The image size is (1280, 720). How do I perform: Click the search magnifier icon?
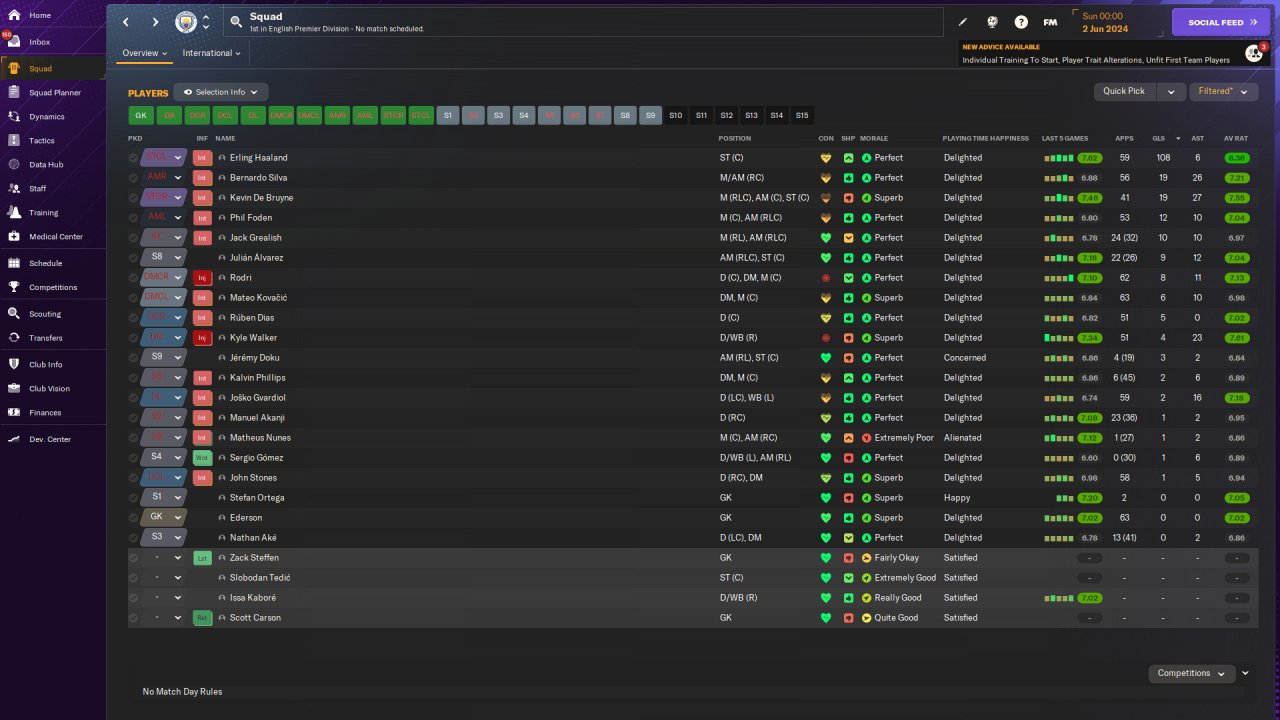tap(236, 21)
